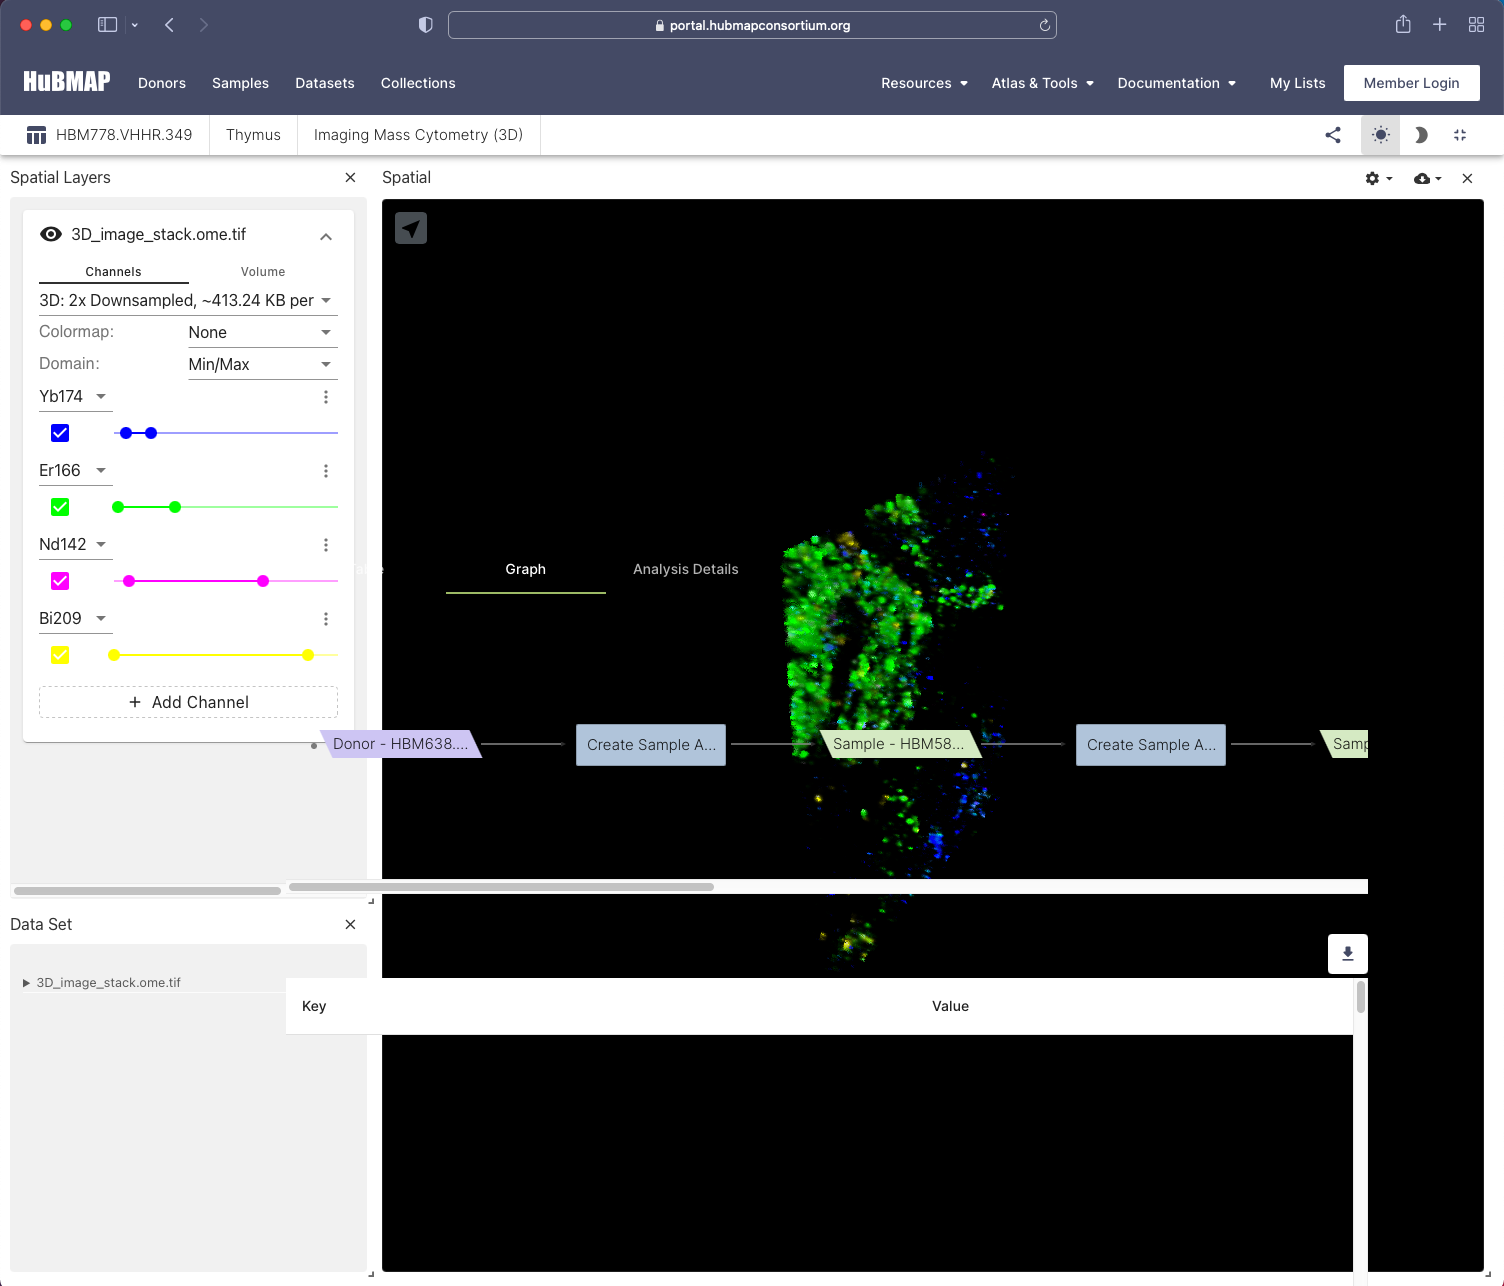Switch to the Channels tab
This screenshot has height=1286, width=1504.
point(114,272)
